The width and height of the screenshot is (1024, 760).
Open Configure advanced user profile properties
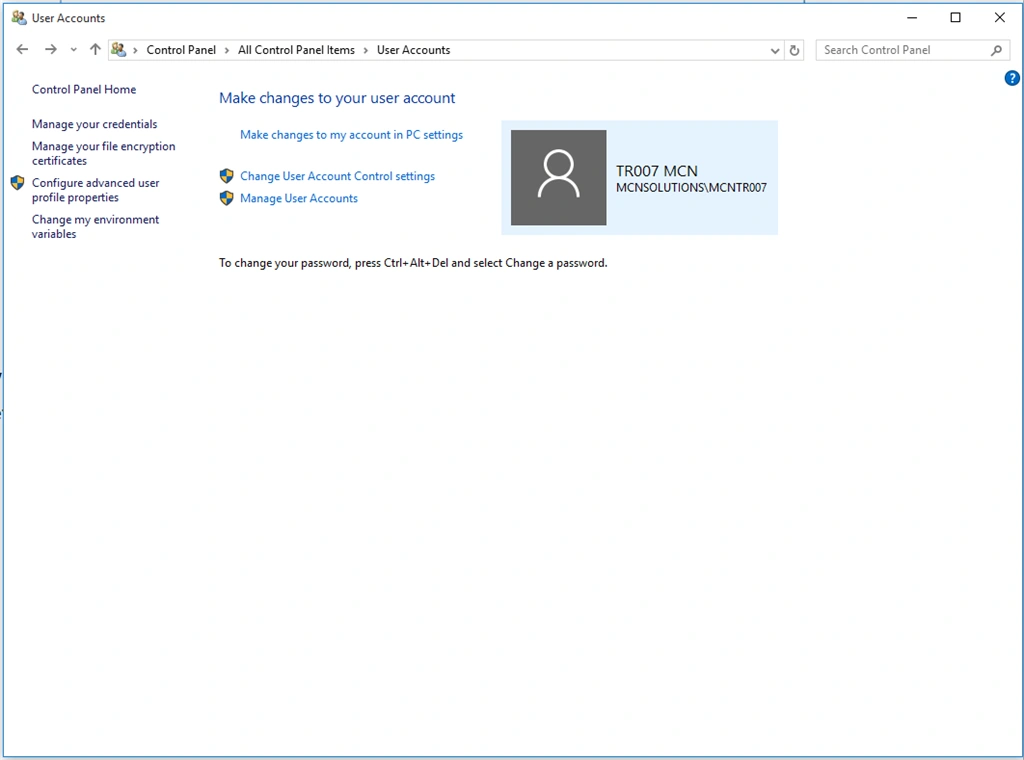(95, 190)
